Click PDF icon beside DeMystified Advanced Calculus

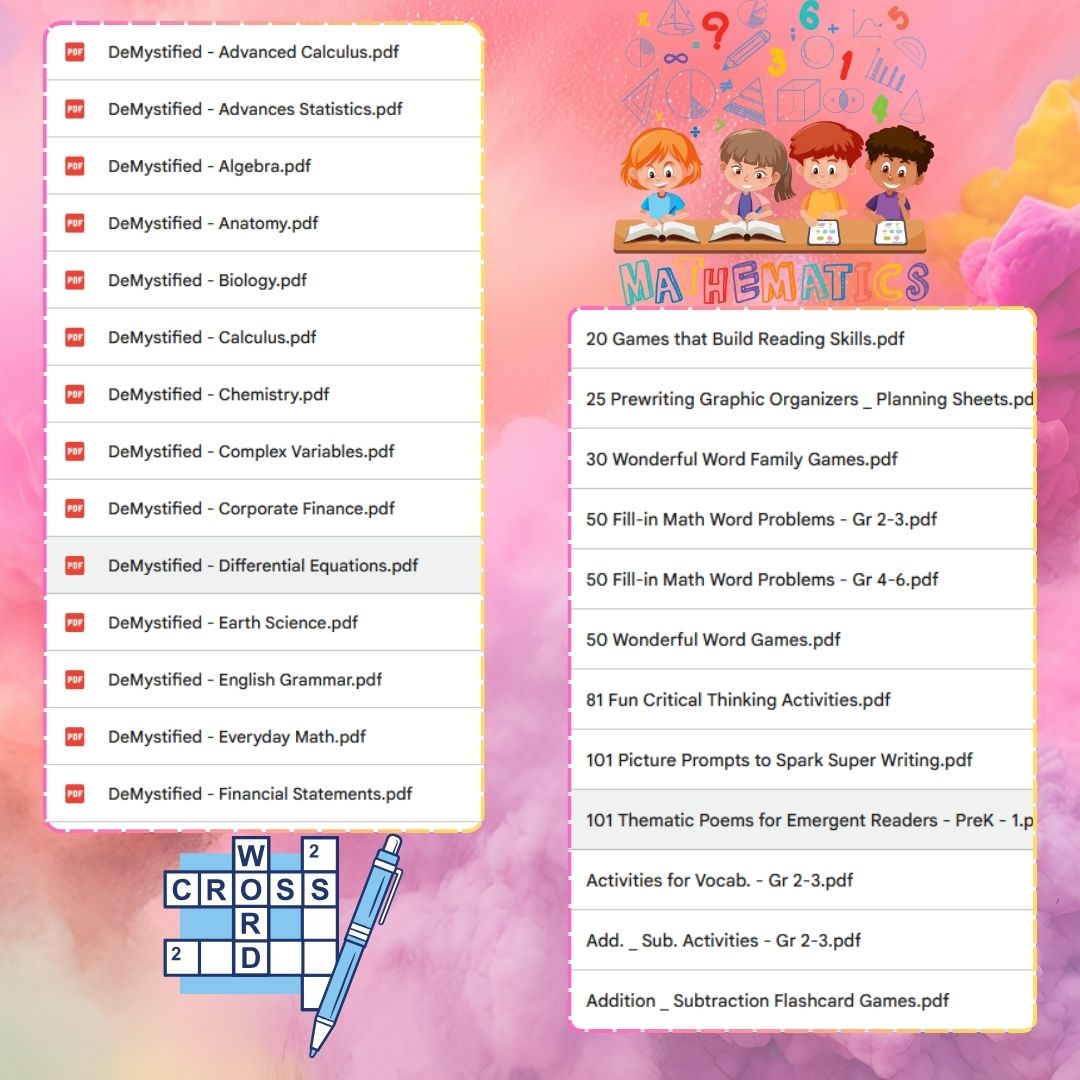(x=75, y=52)
